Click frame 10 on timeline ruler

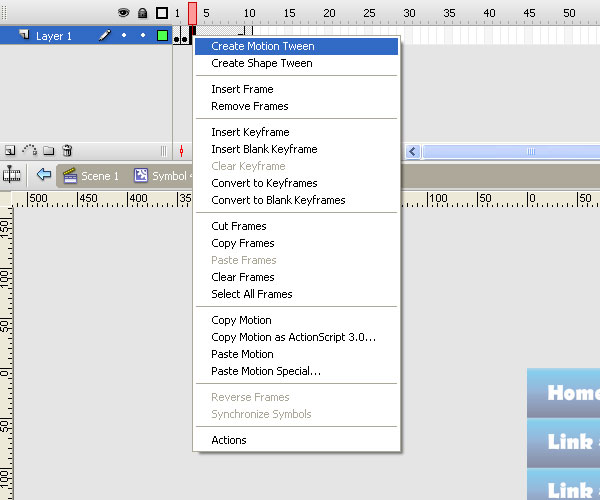[x=249, y=13]
